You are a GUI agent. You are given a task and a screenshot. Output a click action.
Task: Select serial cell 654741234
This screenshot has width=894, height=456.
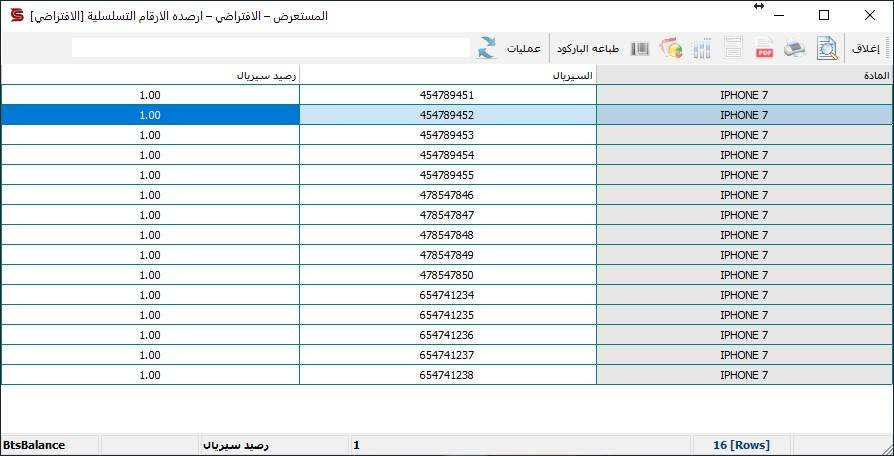[448, 295]
